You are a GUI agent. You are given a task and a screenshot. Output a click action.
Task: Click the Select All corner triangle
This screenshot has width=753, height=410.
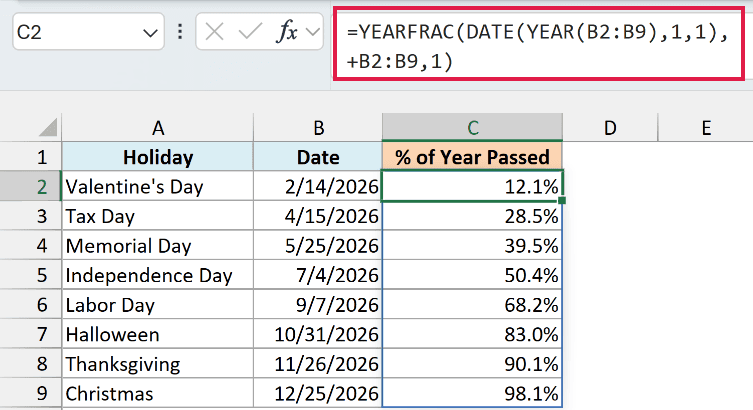pos(48,127)
